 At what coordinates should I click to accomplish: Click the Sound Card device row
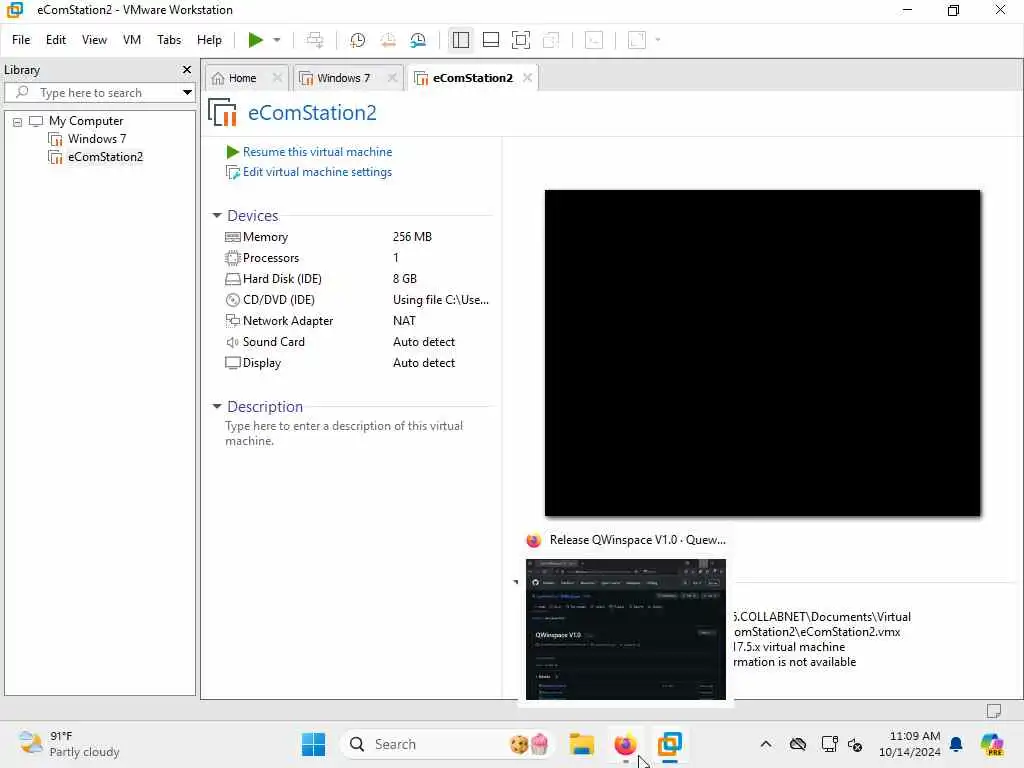tap(357, 342)
